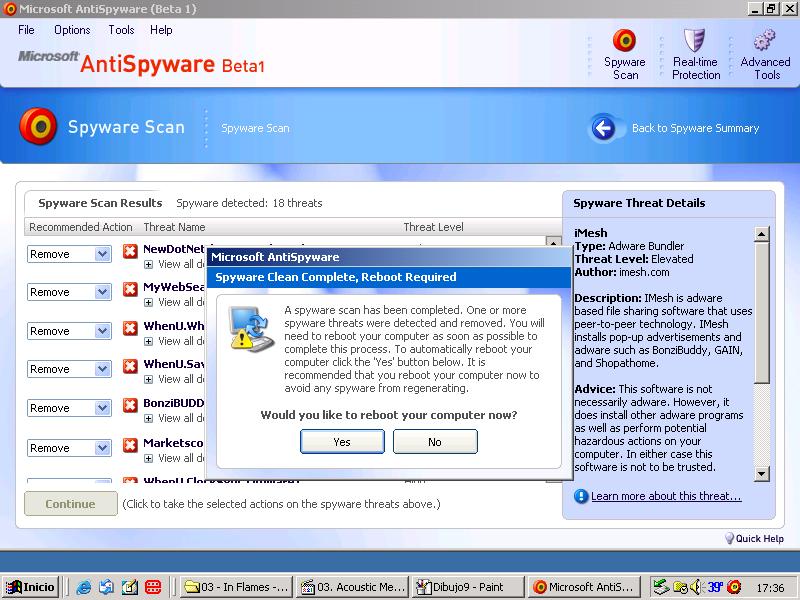Click the large Spyware Scan bullseye logo

pos(38,126)
